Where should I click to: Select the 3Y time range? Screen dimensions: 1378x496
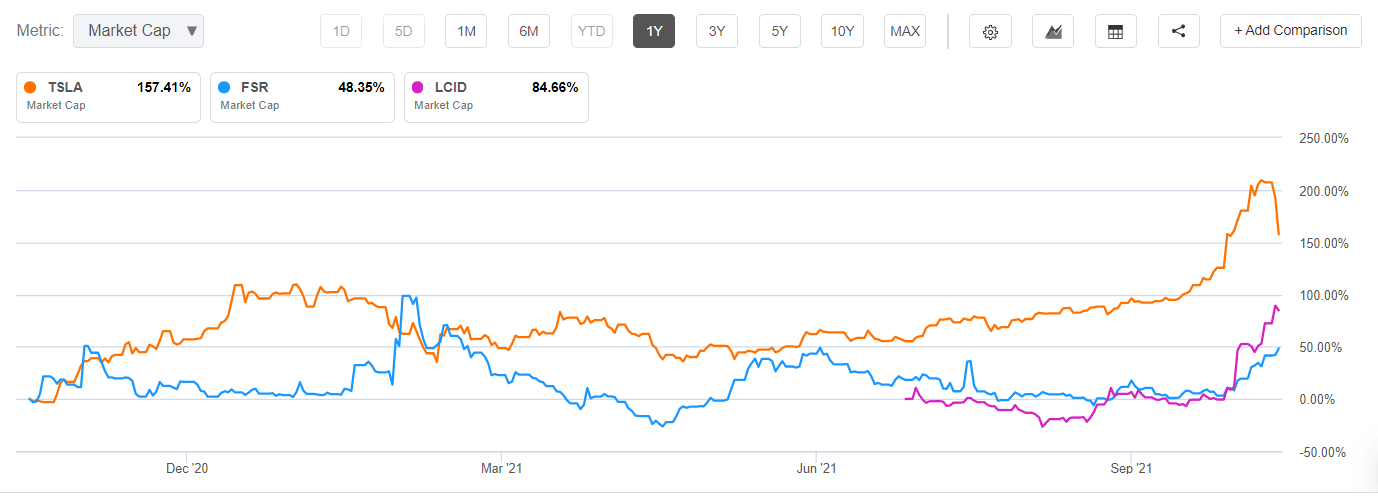[x=717, y=31]
